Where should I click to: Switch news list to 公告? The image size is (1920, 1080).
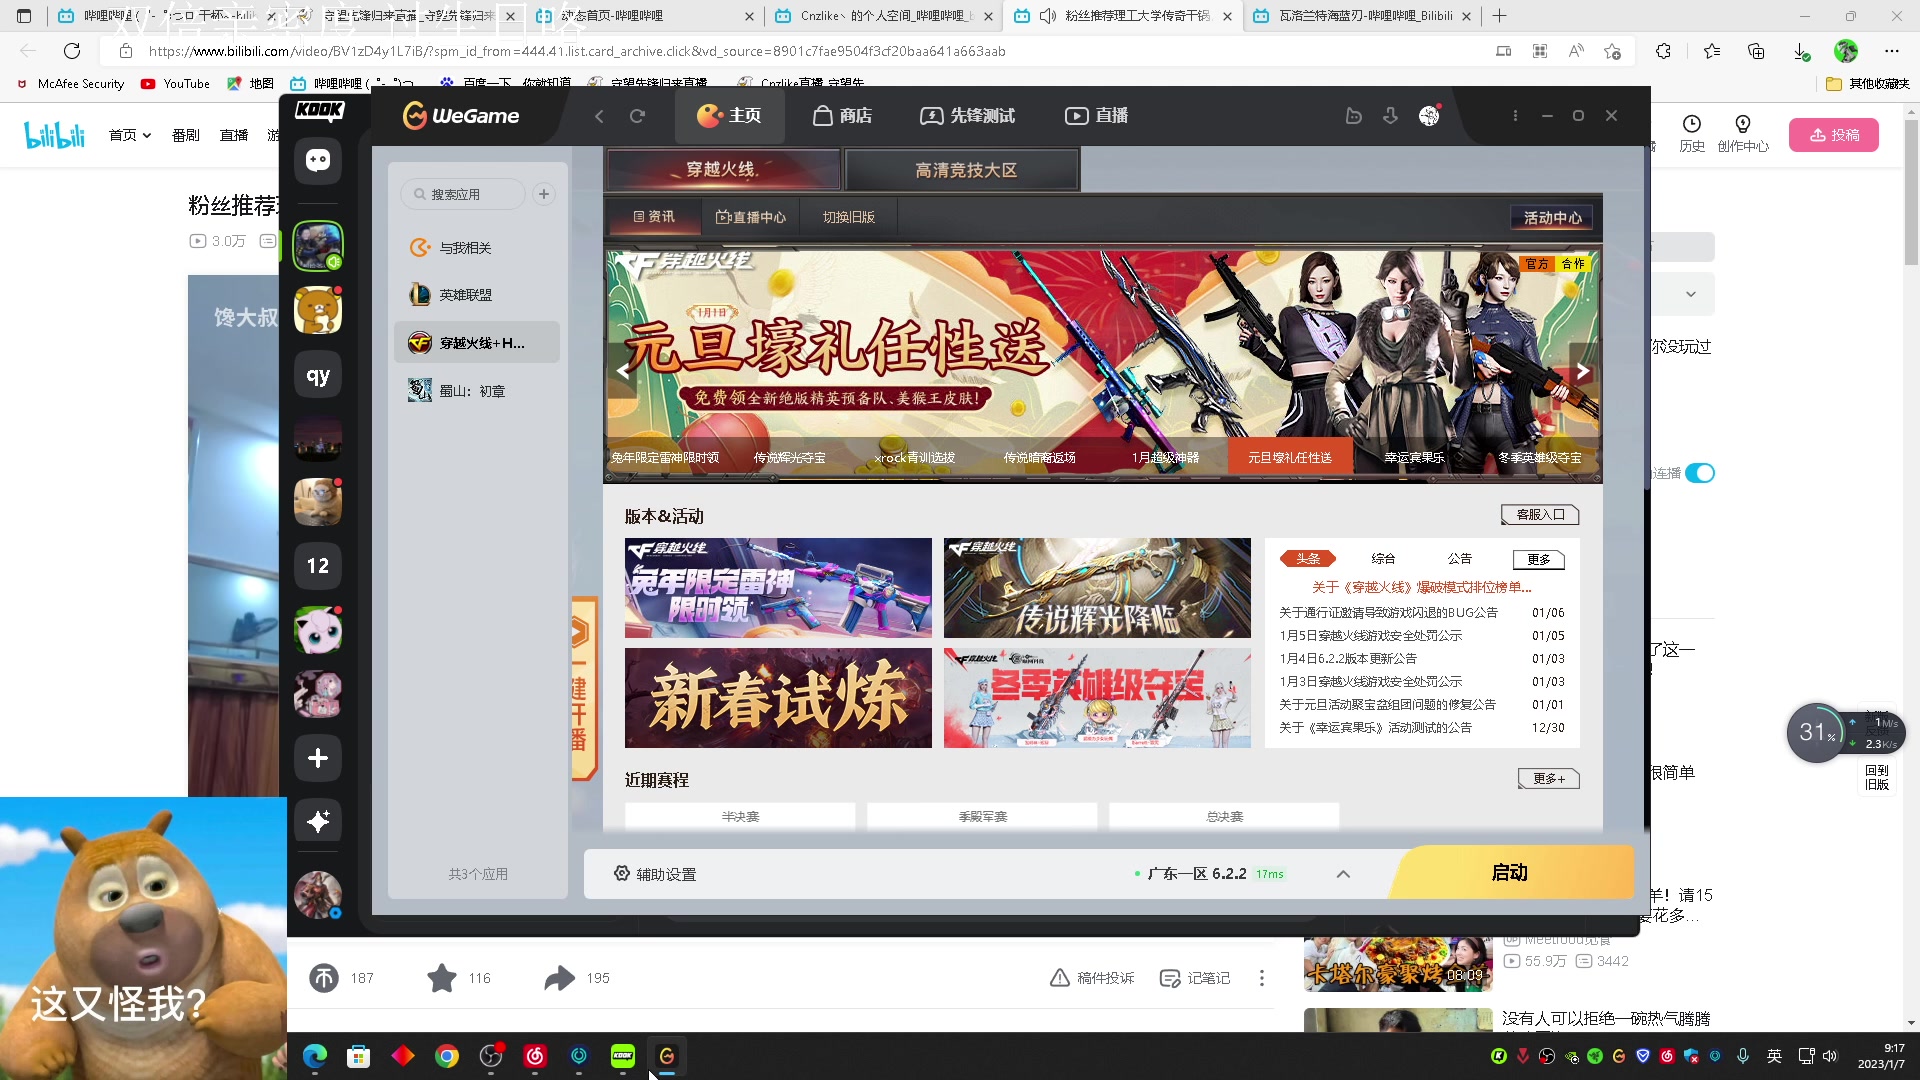click(x=1460, y=559)
